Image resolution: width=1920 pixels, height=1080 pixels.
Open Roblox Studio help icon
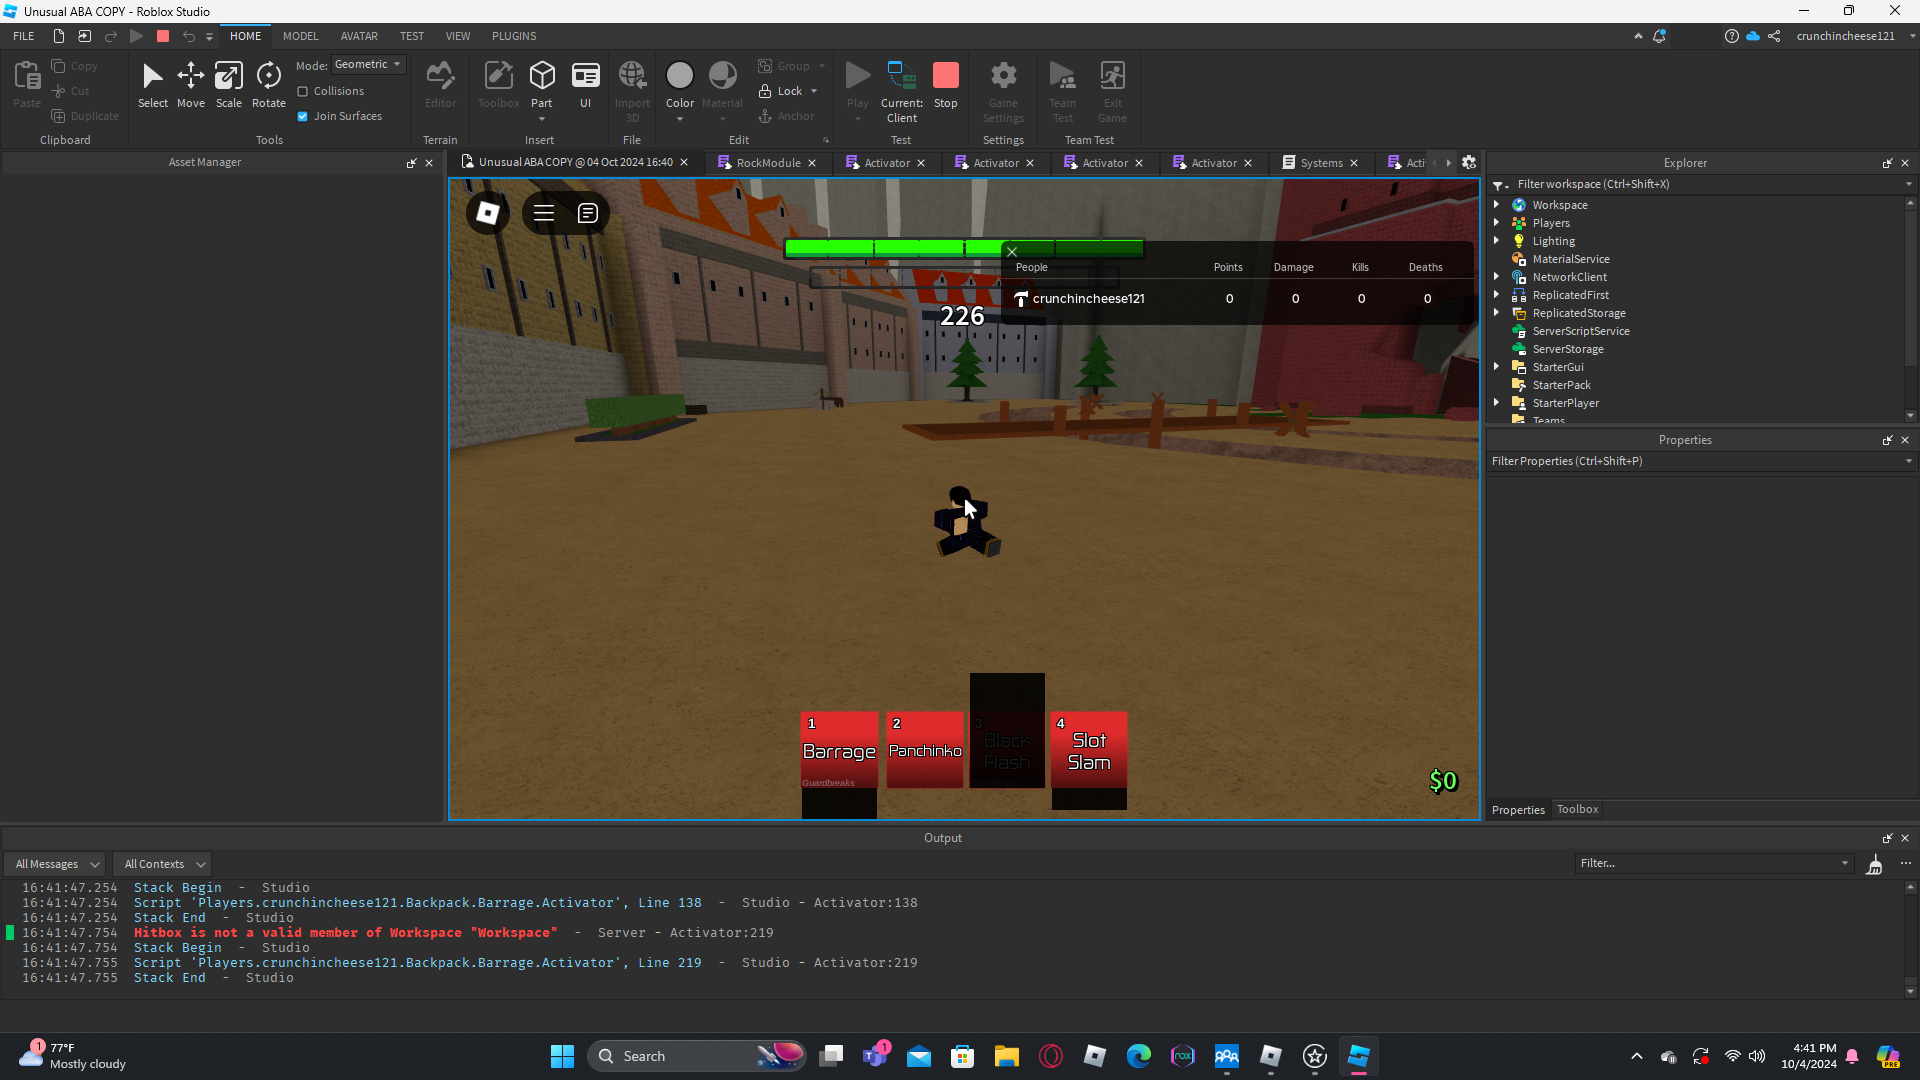click(1731, 36)
